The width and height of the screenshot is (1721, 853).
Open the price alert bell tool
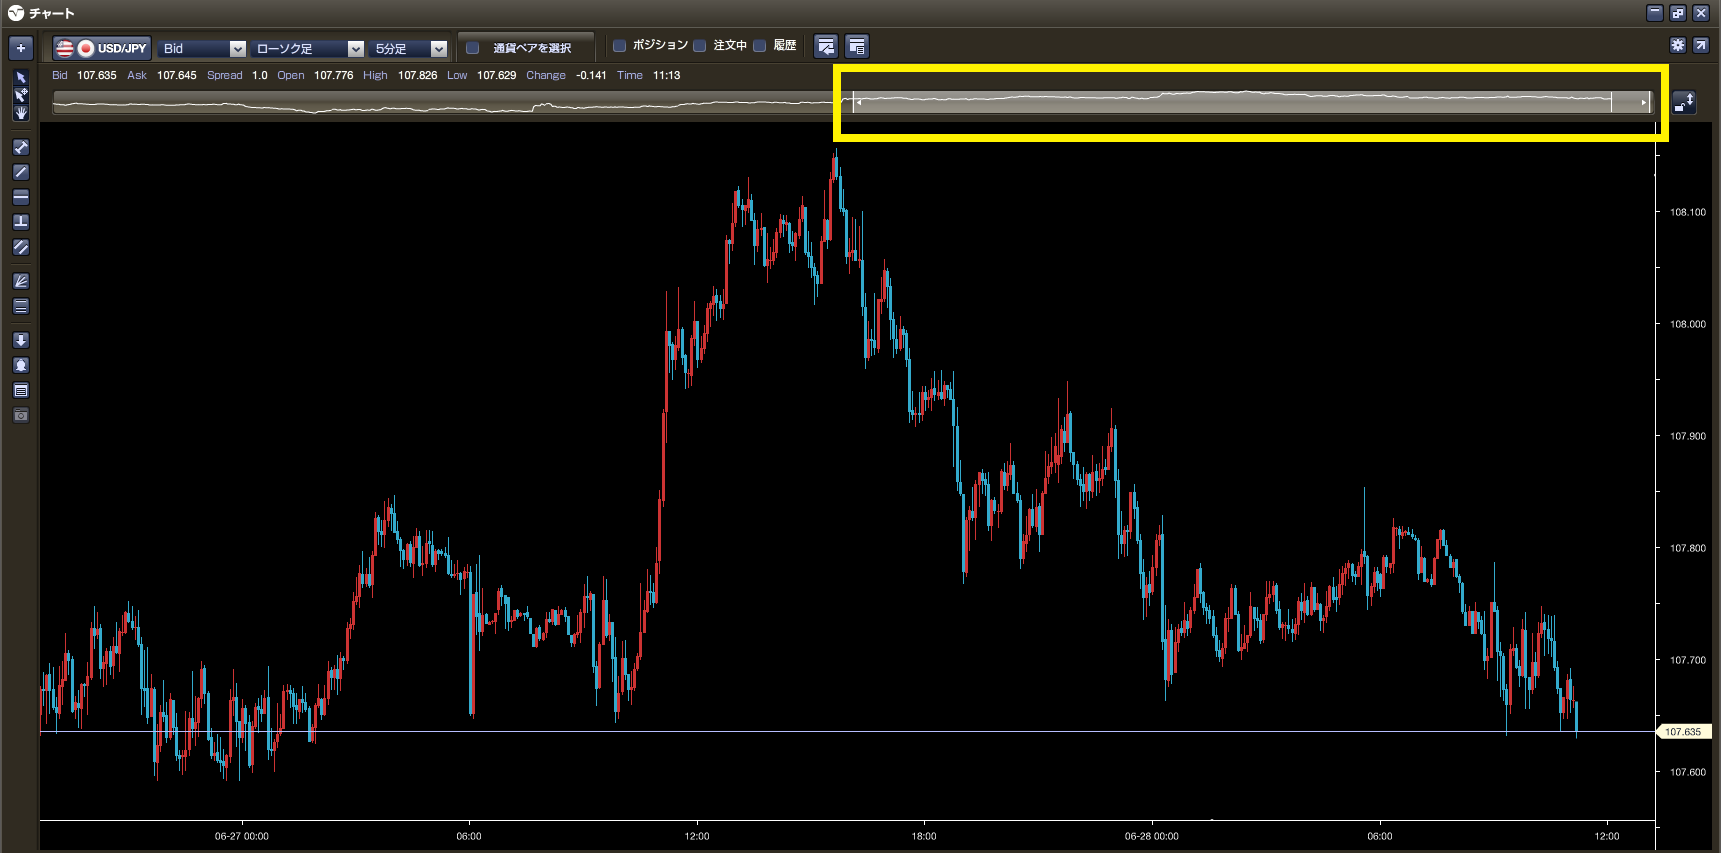(21, 365)
